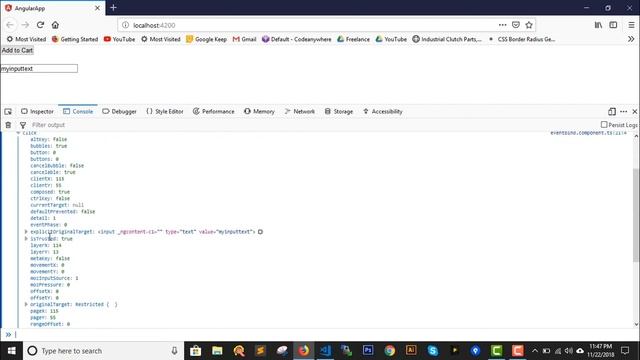Image resolution: width=640 pixels, height=360 pixels.
Task: Open the eventbind.component.ts source link
Action: click(588, 133)
